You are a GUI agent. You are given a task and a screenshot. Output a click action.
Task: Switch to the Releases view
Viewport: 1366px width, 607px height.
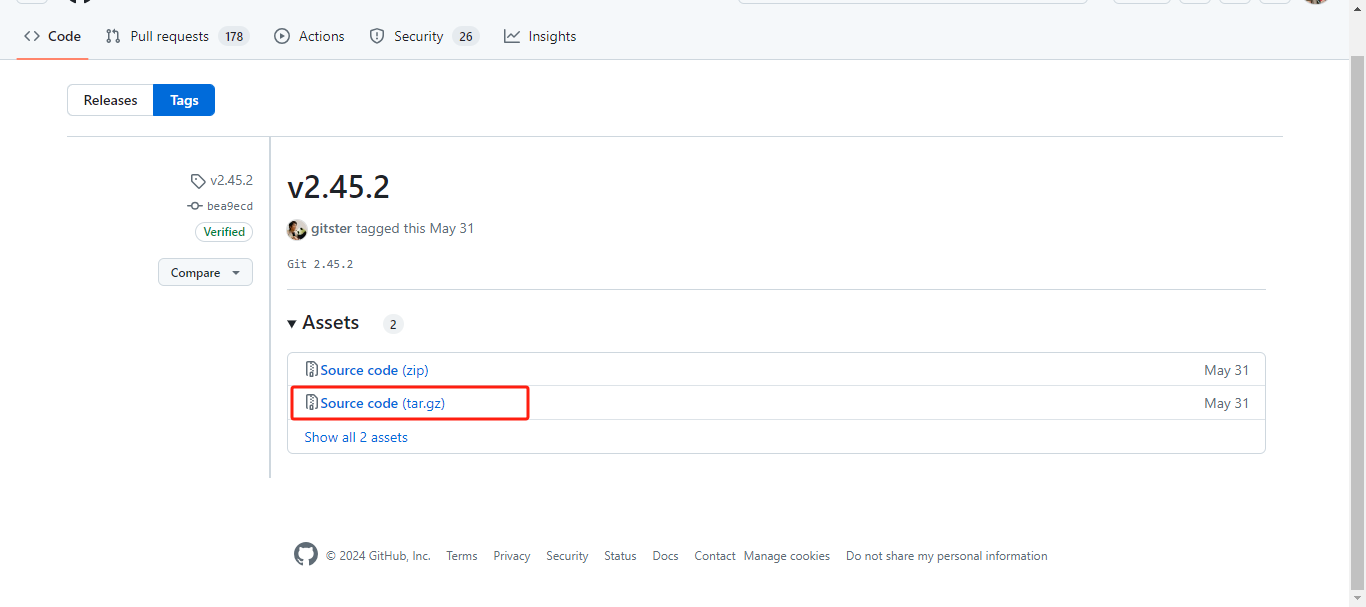tap(110, 100)
